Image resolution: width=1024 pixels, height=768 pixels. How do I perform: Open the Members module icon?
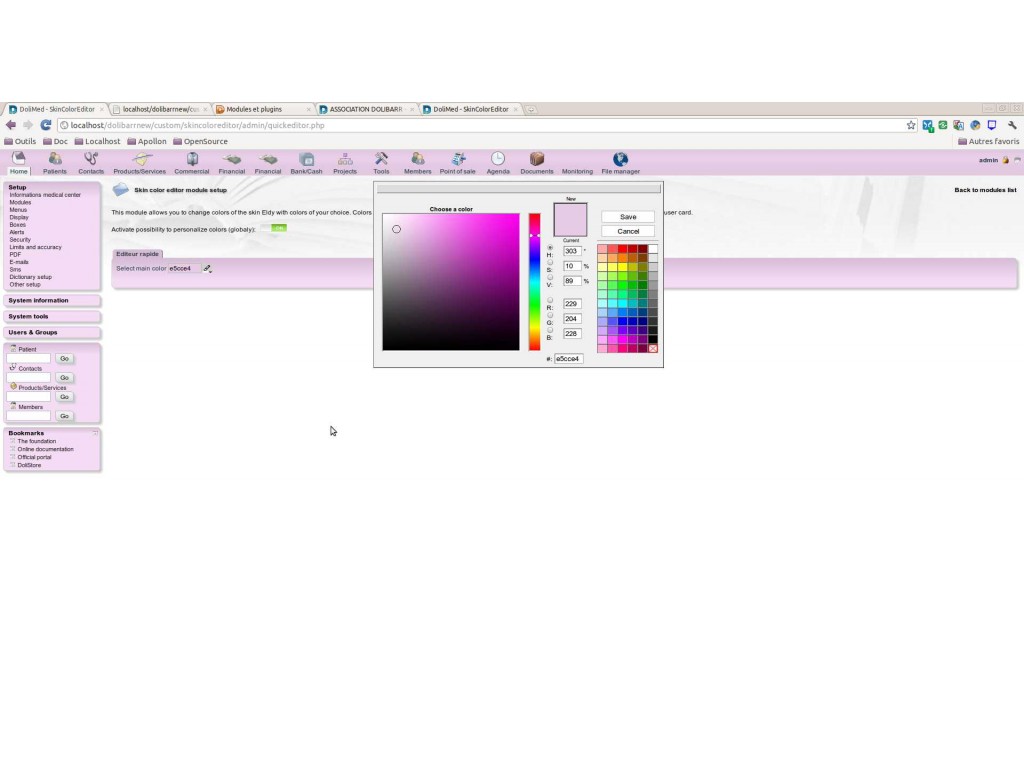coord(417,159)
